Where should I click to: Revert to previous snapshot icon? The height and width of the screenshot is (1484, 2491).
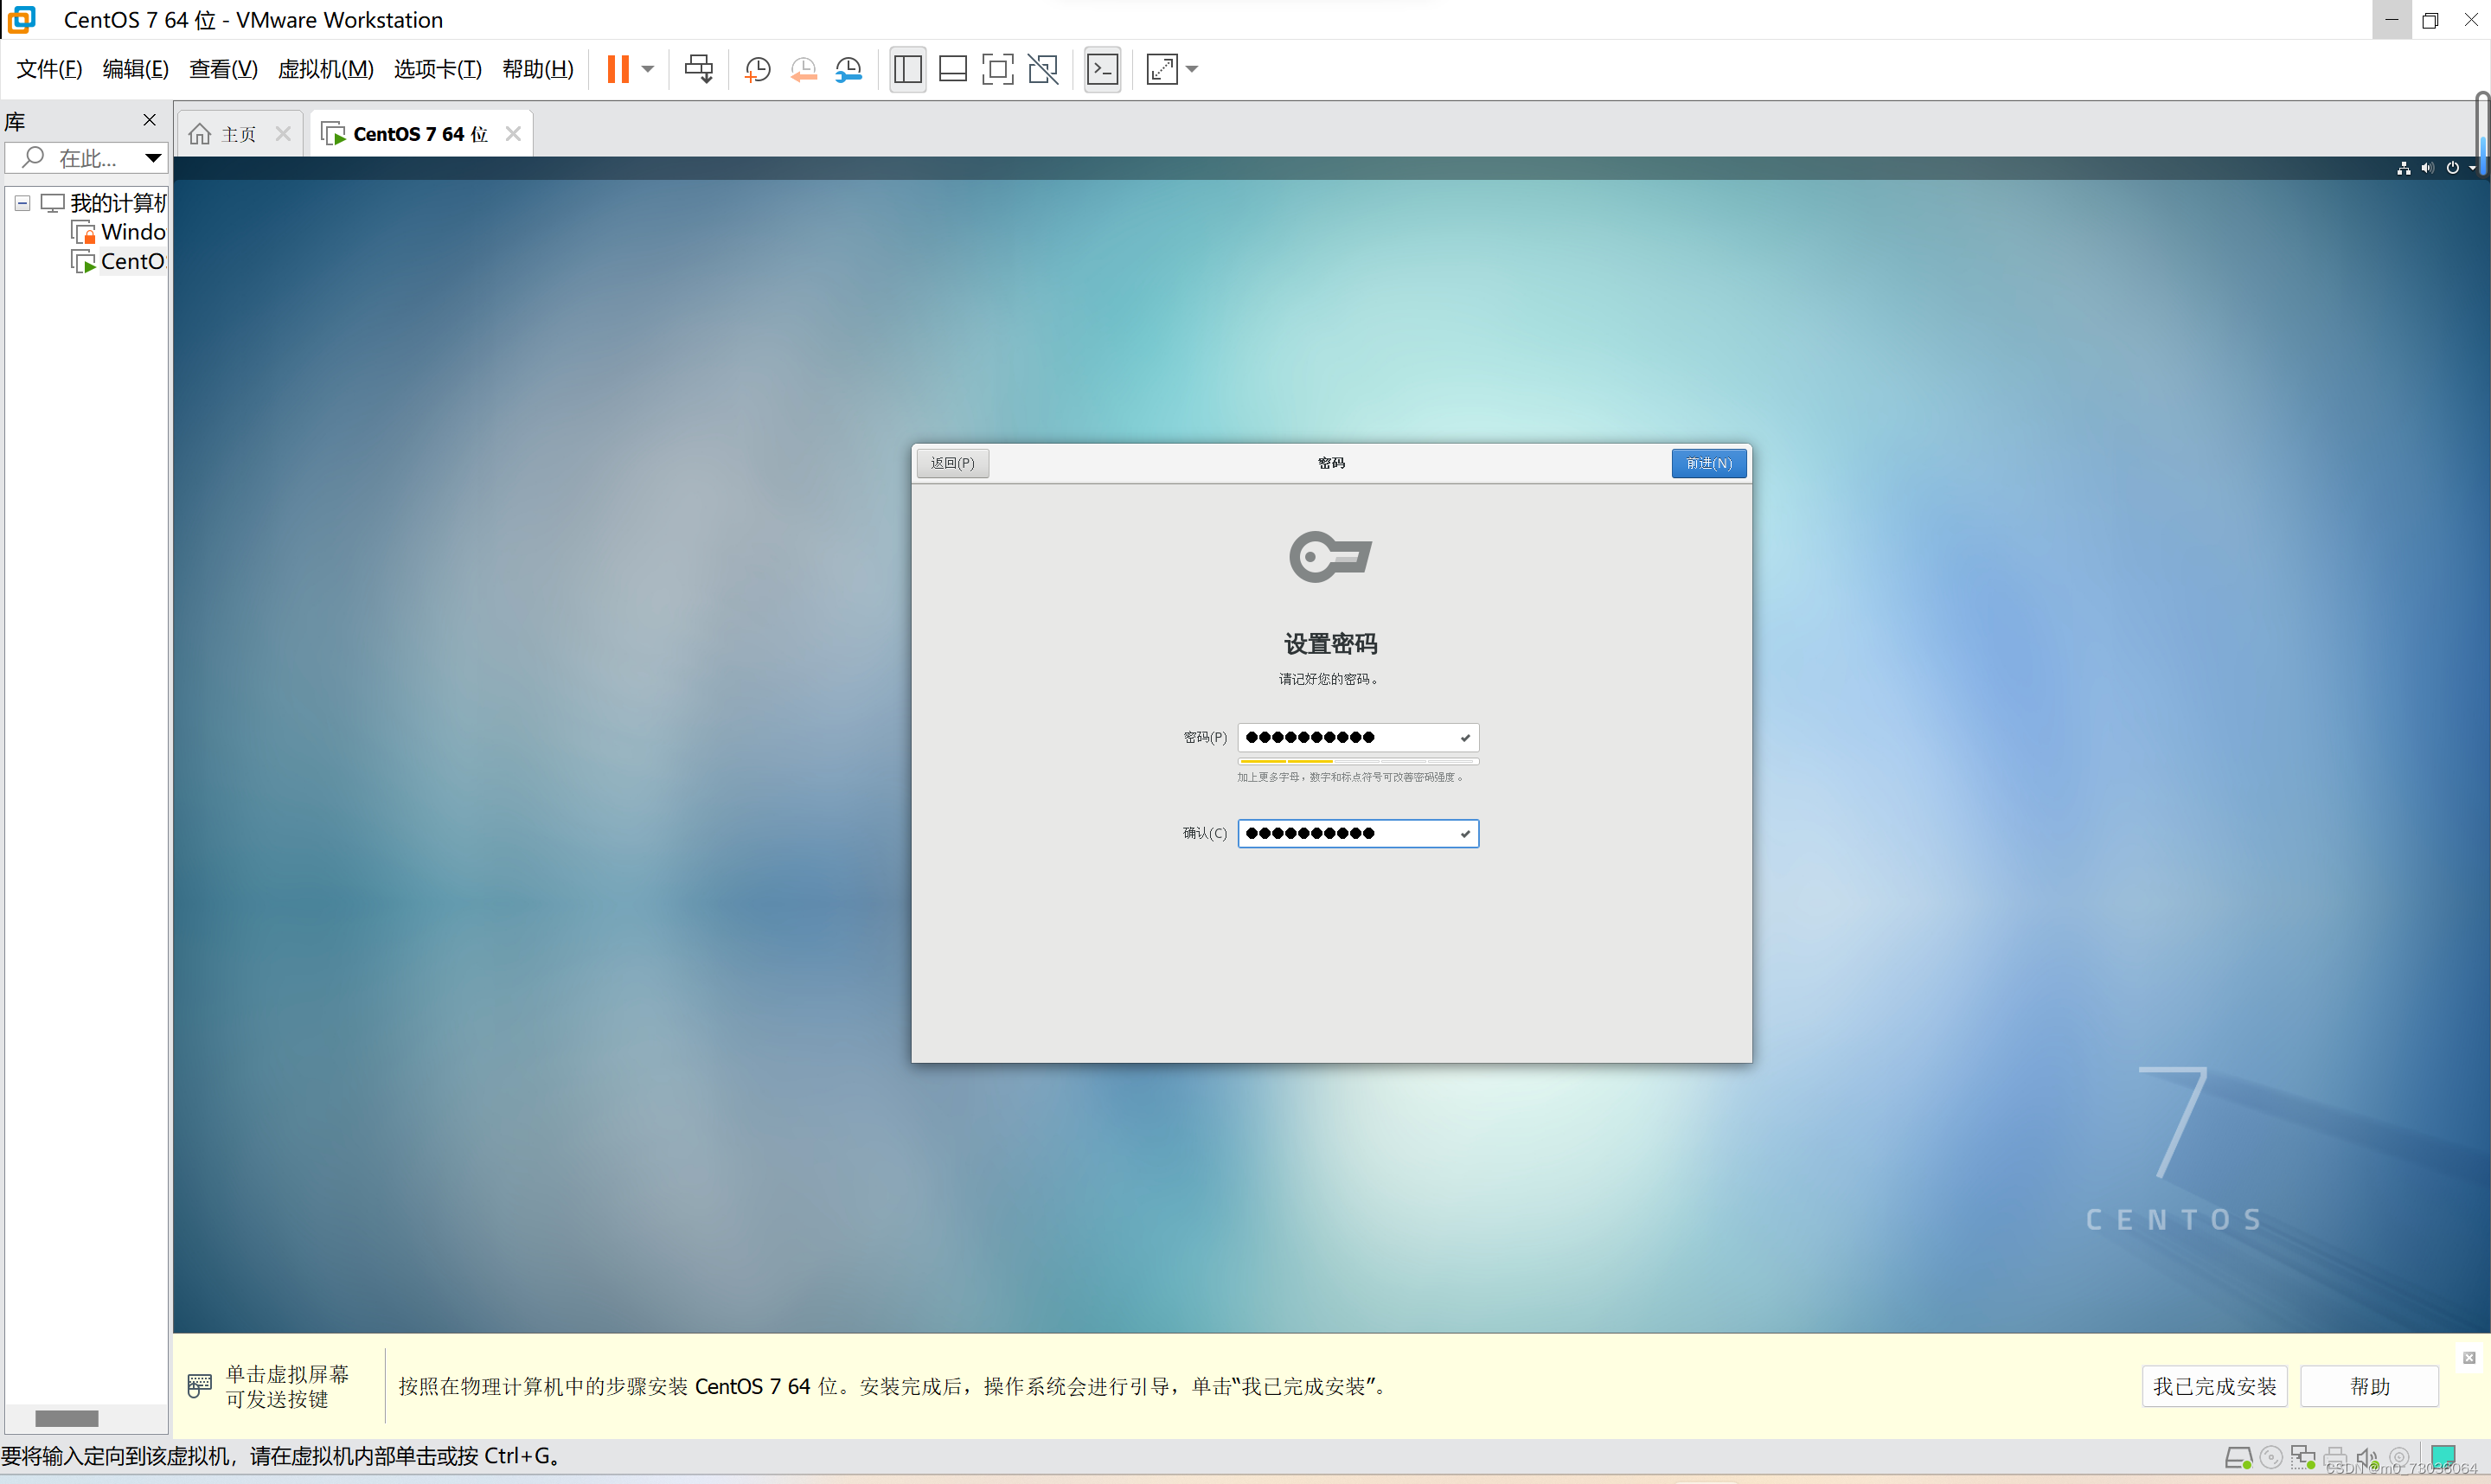pos(803,69)
